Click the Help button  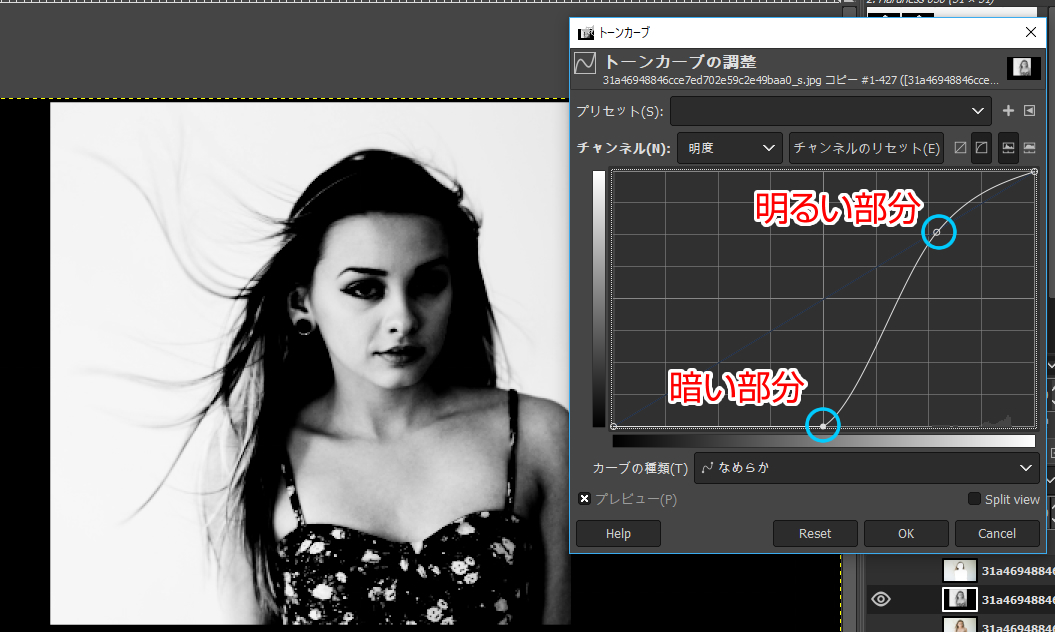[618, 534]
